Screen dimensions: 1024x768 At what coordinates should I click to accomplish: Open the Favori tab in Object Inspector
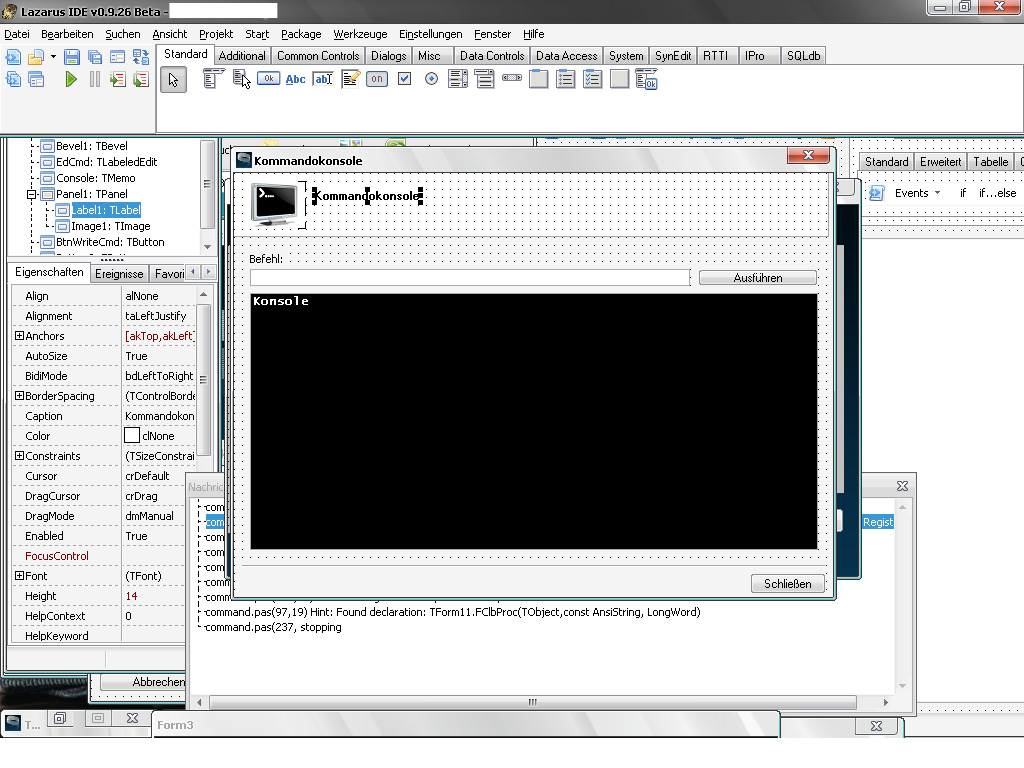click(x=169, y=274)
